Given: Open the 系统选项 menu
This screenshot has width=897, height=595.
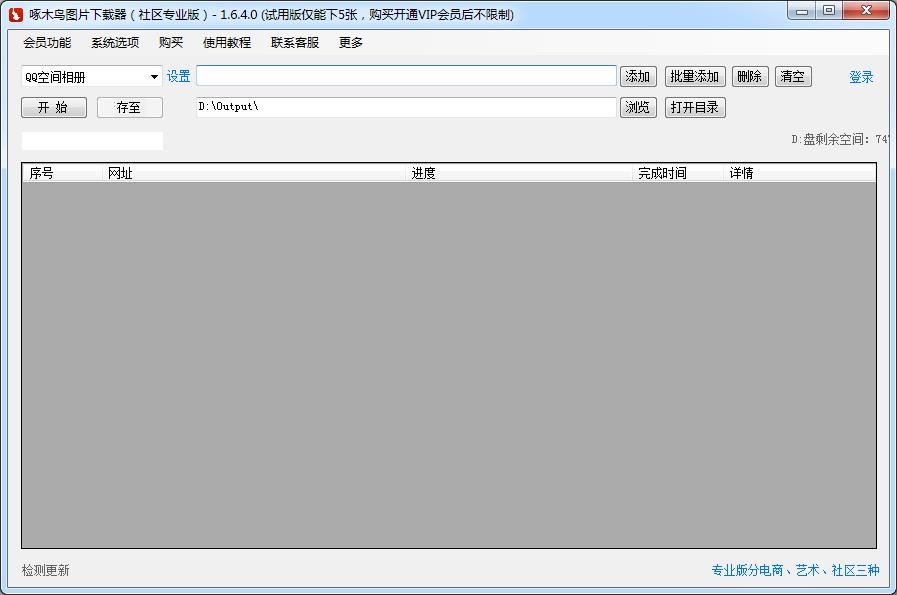Looking at the screenshot, I should pyautogui.click(x=115, y=43).
